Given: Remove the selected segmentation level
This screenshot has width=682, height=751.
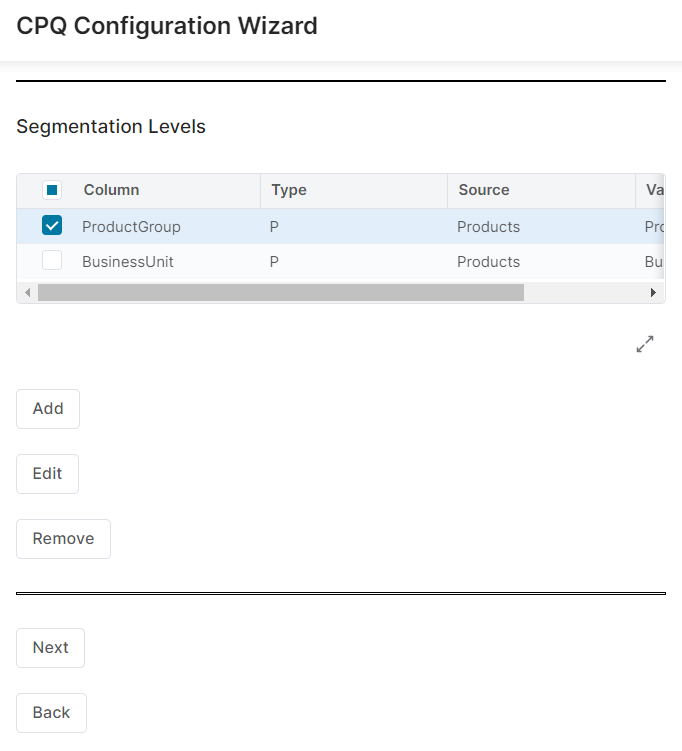Looking at the screenshot, I should [63, 539].
